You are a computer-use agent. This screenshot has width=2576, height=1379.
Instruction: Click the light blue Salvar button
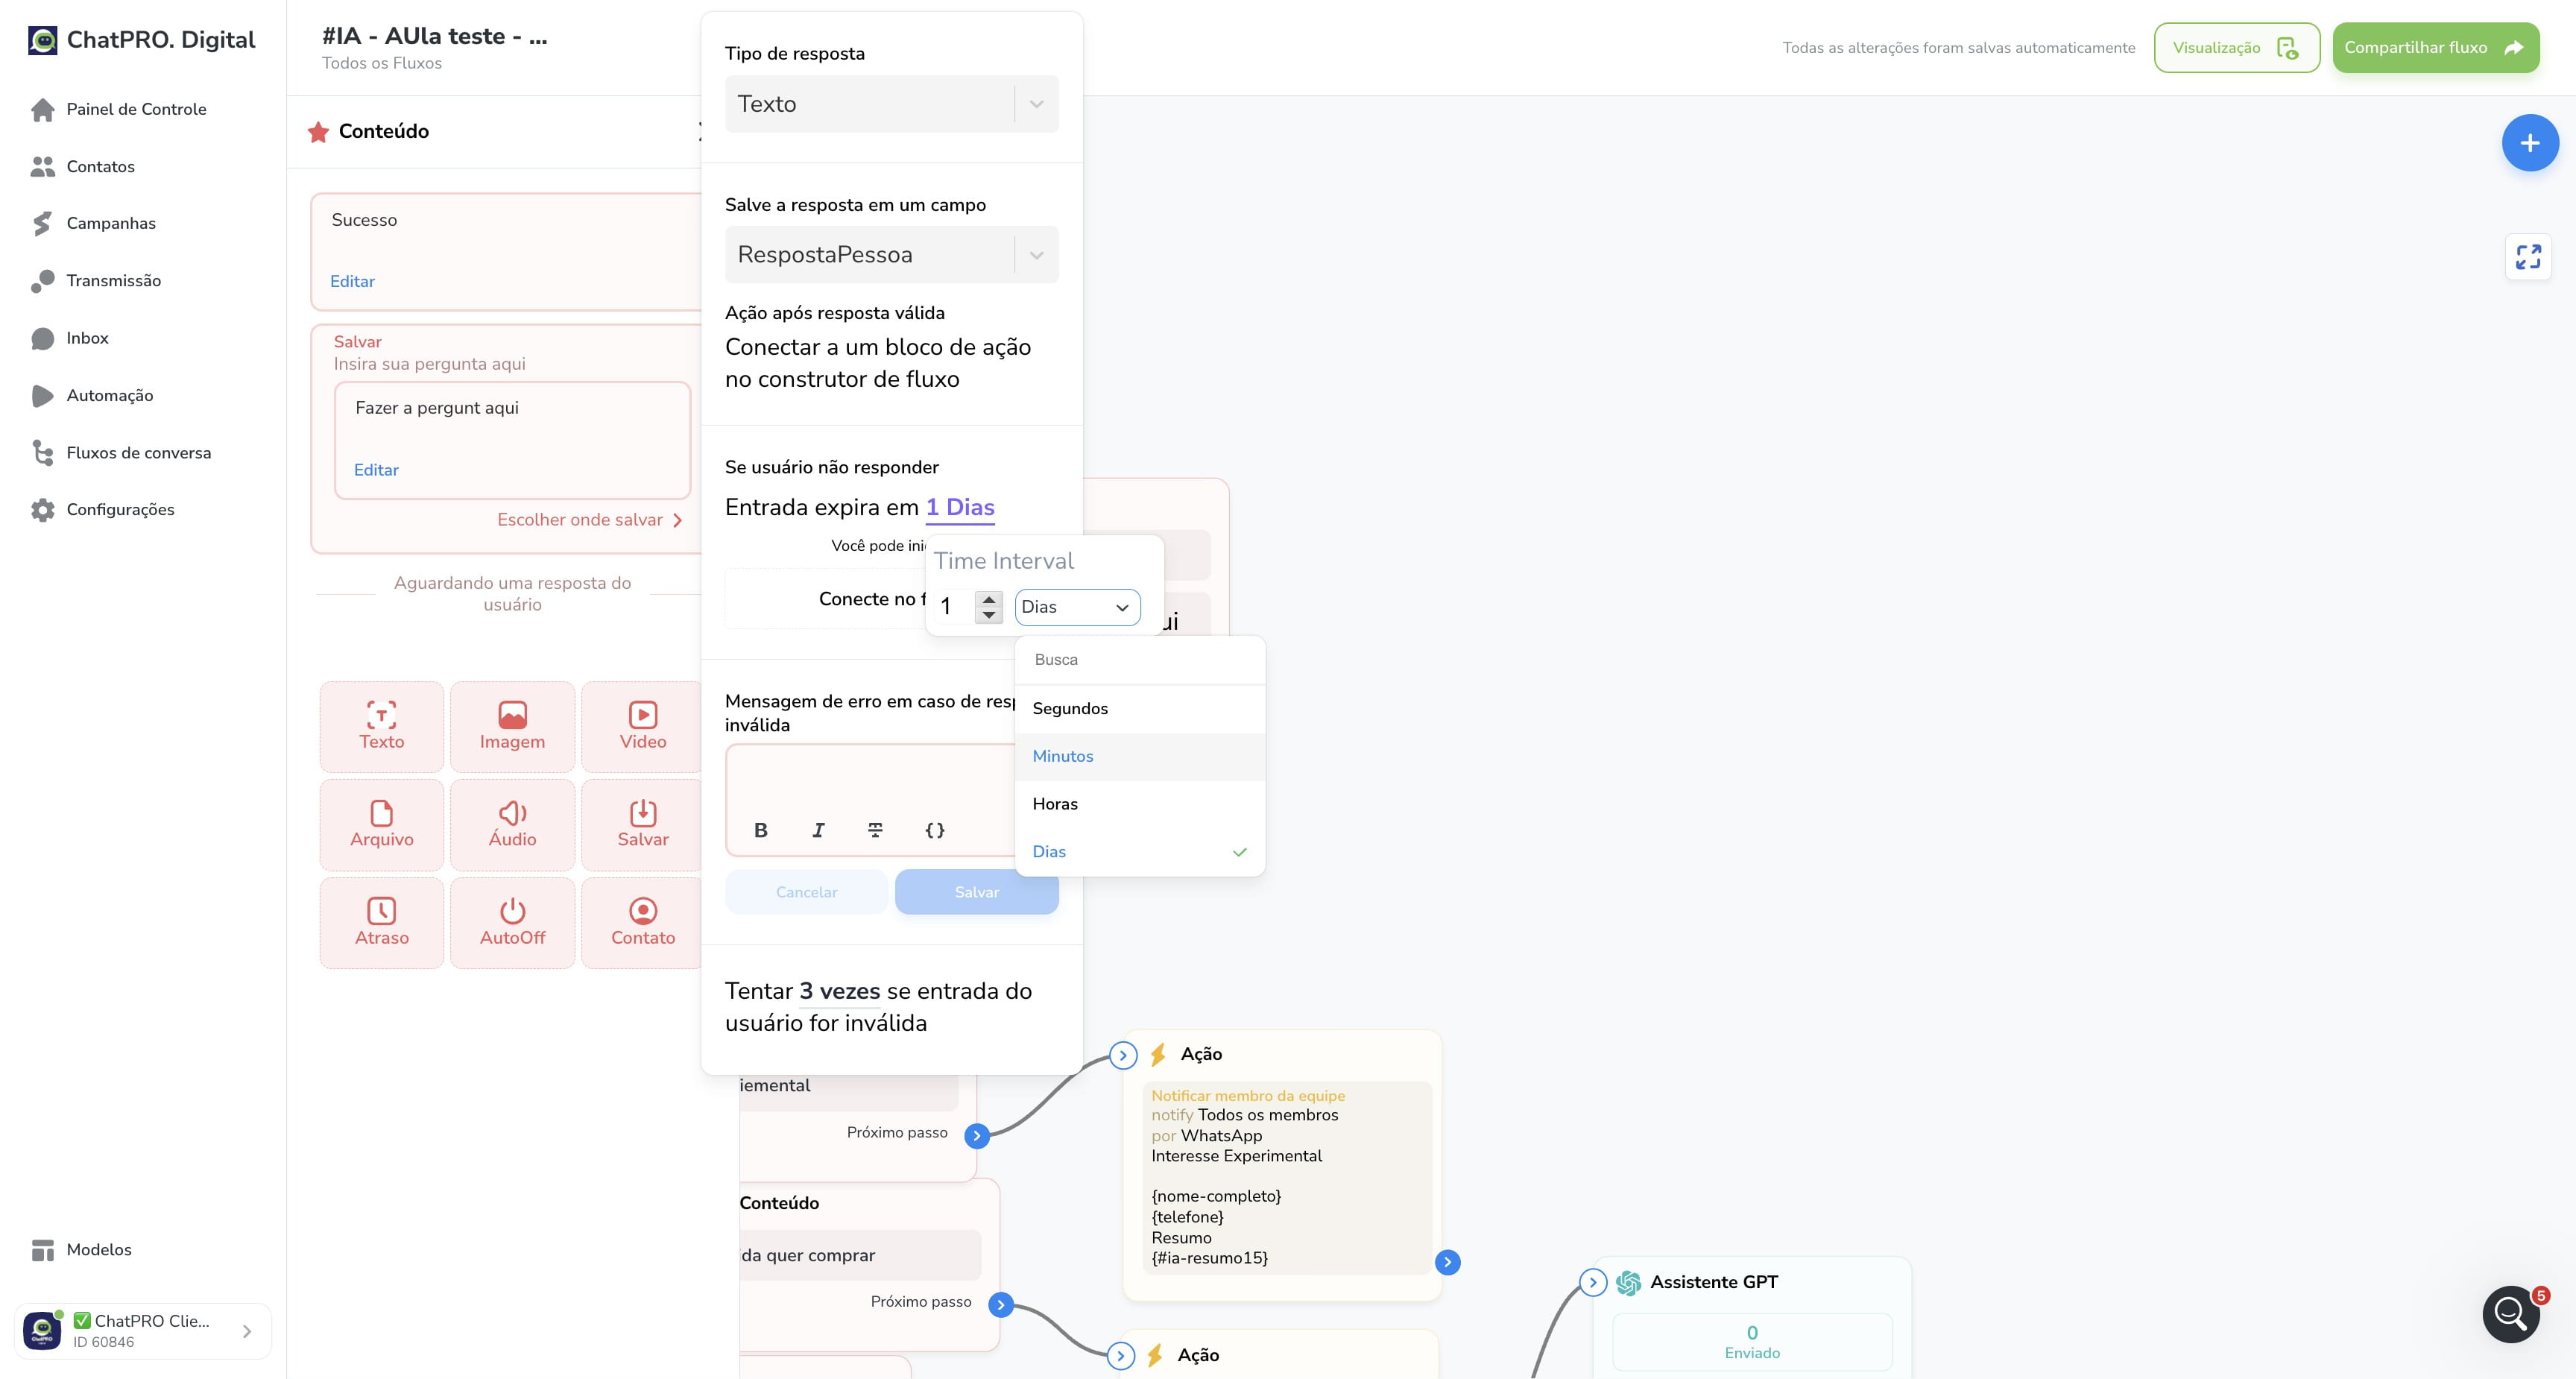pyautogui.click(x=976, y=892)
